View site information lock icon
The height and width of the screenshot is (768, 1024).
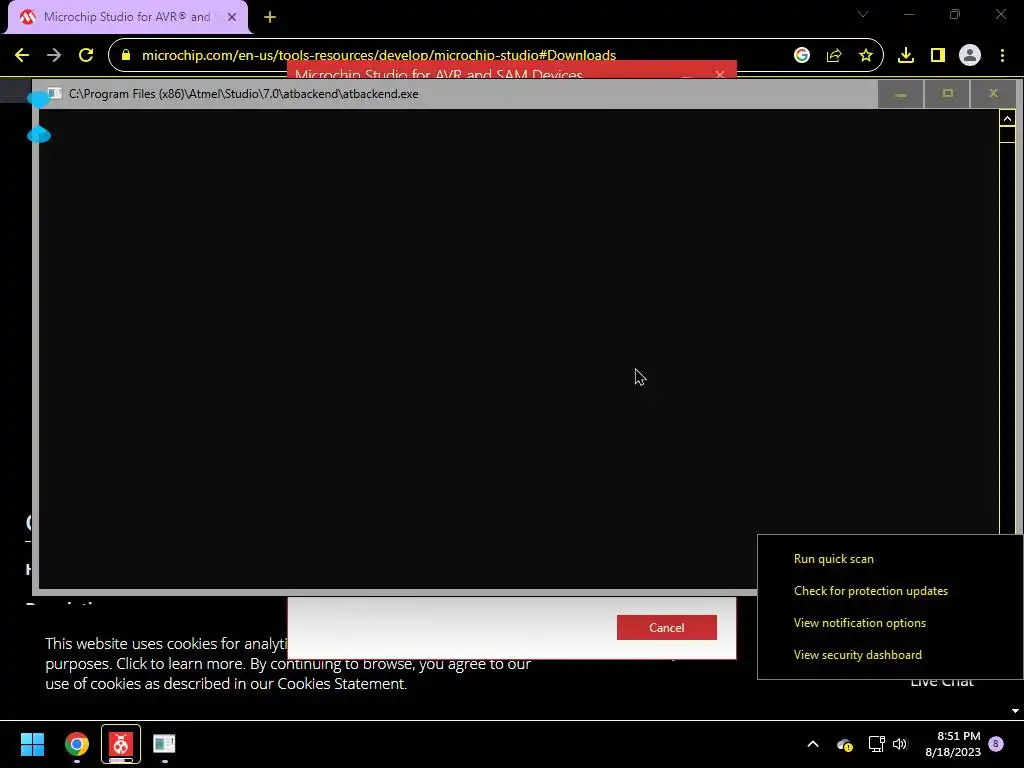pyautogui.click(x=126, y=56)
